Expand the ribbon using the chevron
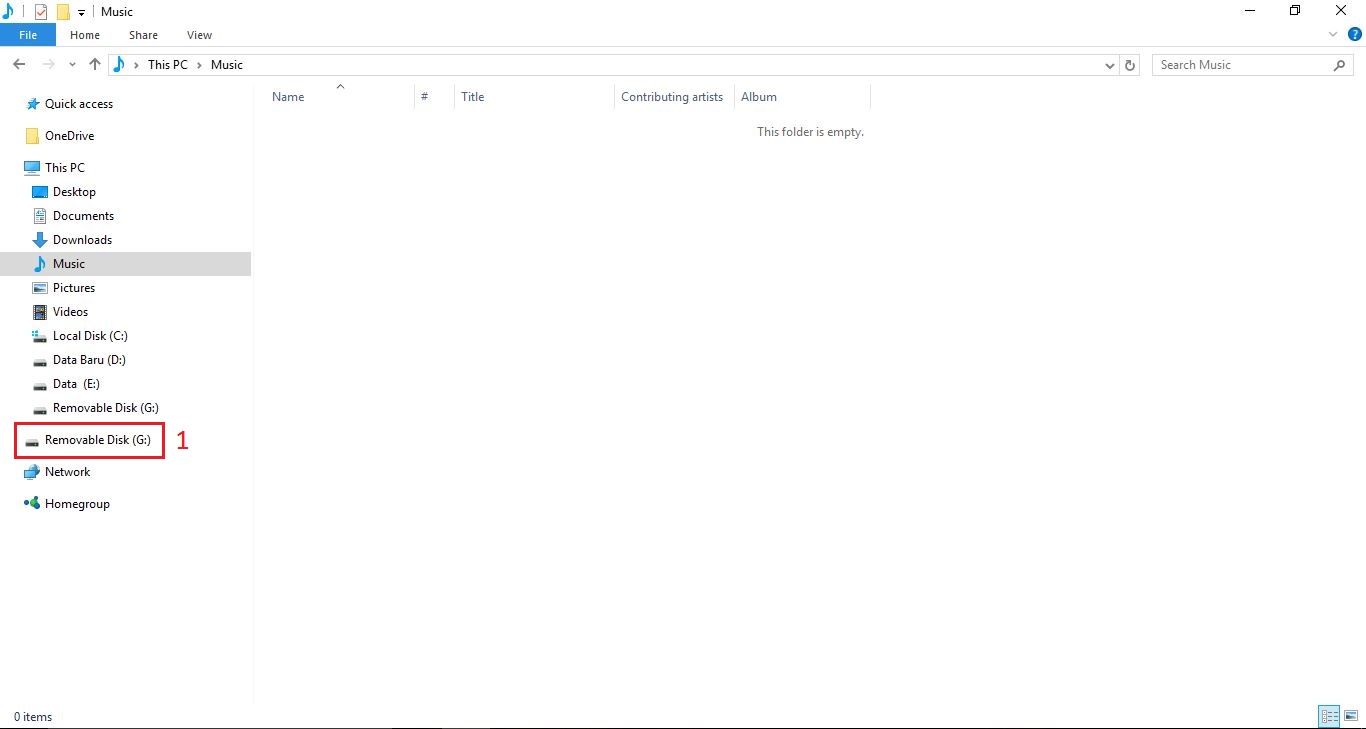1366x729 pixels. point(1333,34)
